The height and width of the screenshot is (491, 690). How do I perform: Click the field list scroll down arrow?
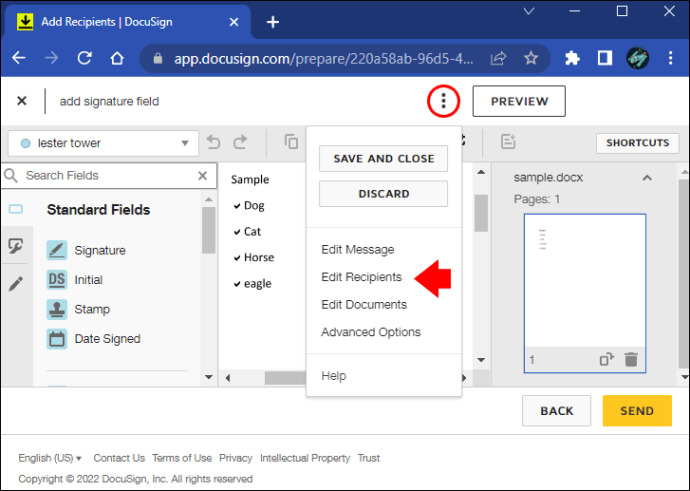tap(209, 377)
